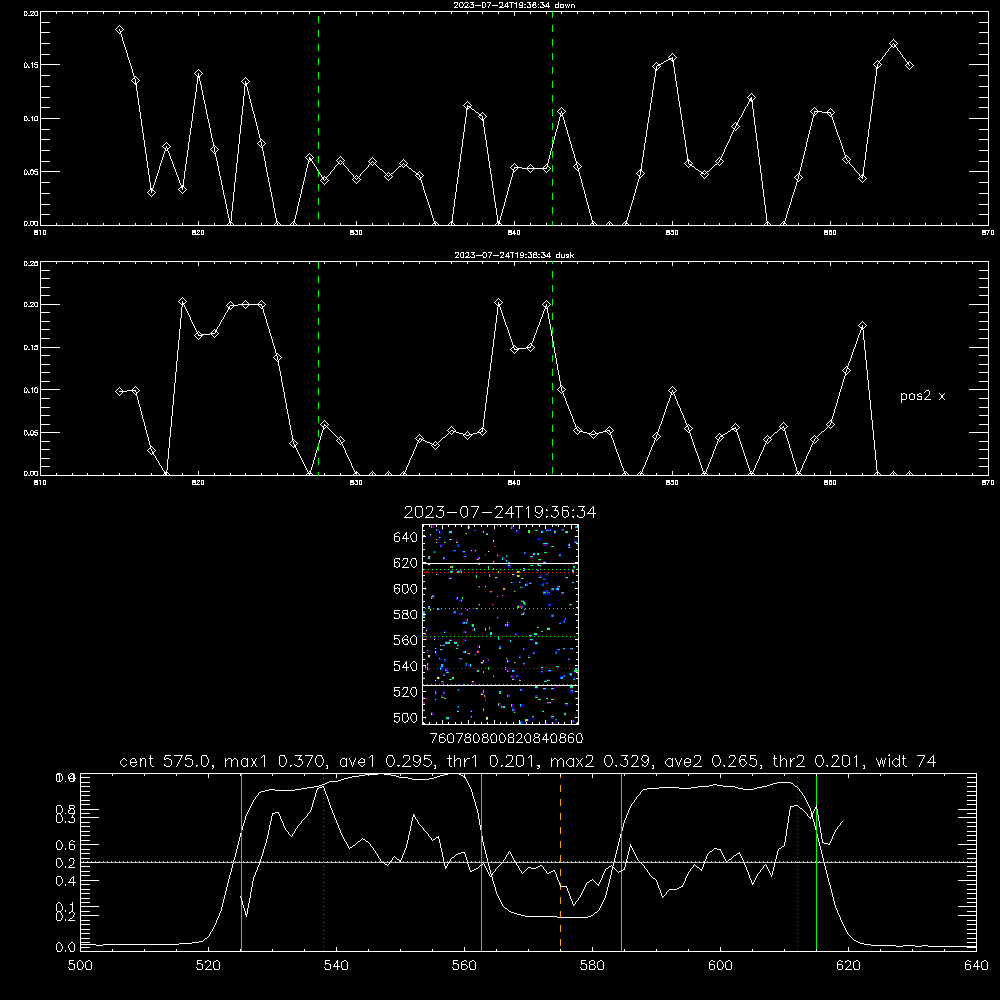The width and height of the screenshot is (1000, 1000).
Task: Click x-axis label '520' of bottom plot
Action: [208, 966]
